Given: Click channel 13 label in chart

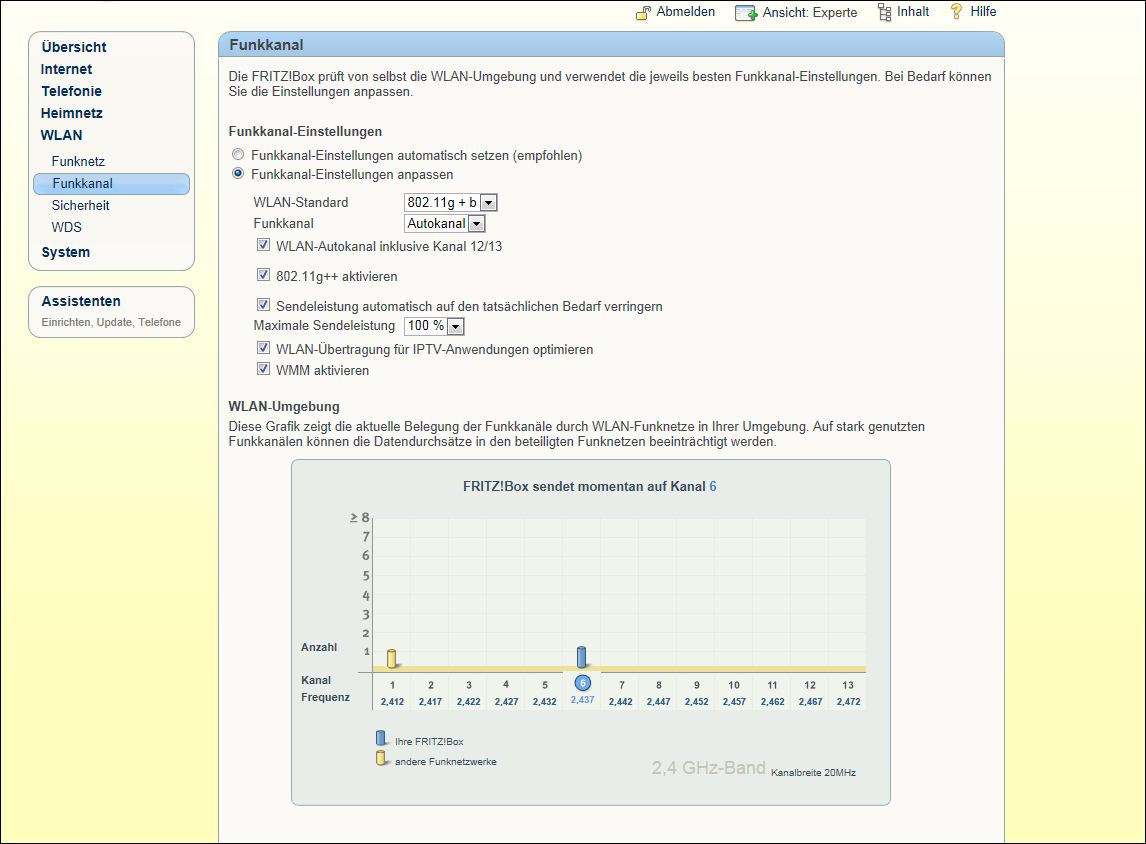Looking at the screenshot, I should click(x=848, y=685).
